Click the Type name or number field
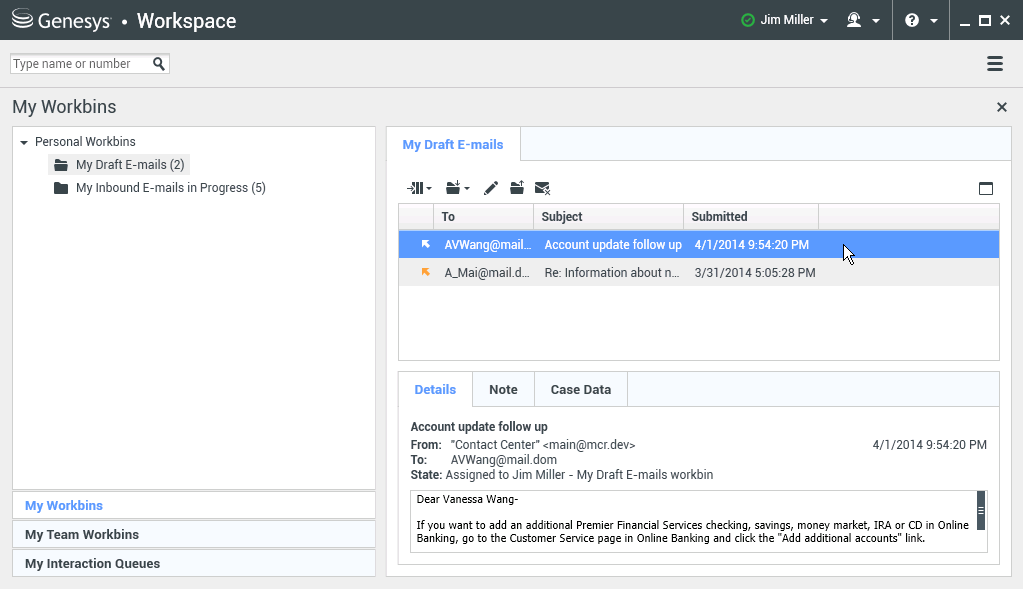The height and width of the screenshot is (589, 1023). pyautogui.click(x=80, y=64)
